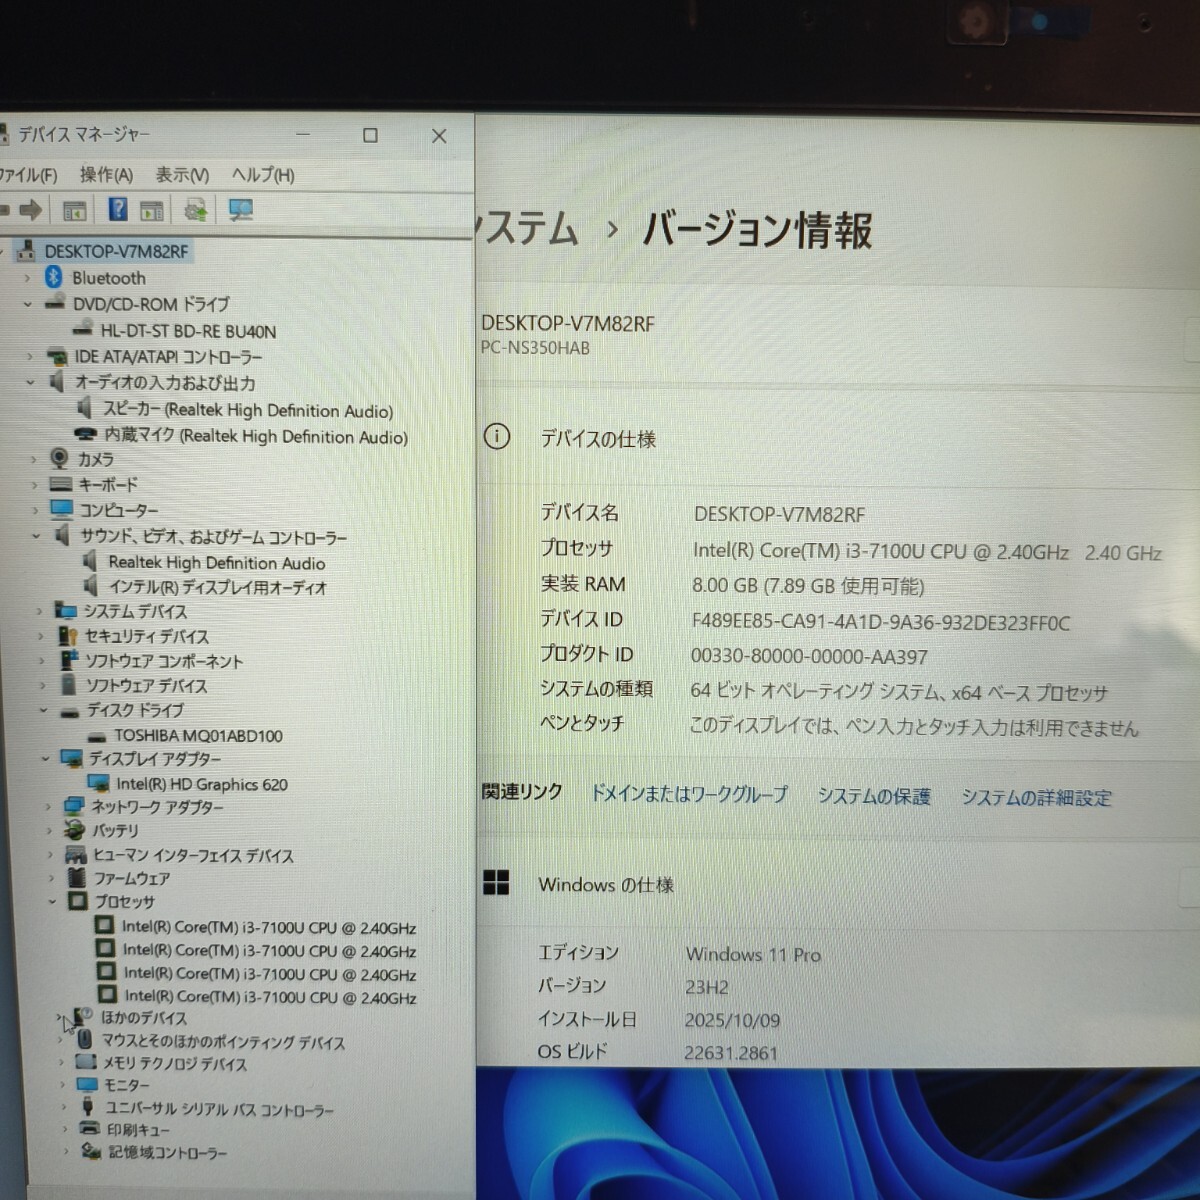Select インテル(R) ディスプレイ用オーディオ entry

[x=217, y=587]
